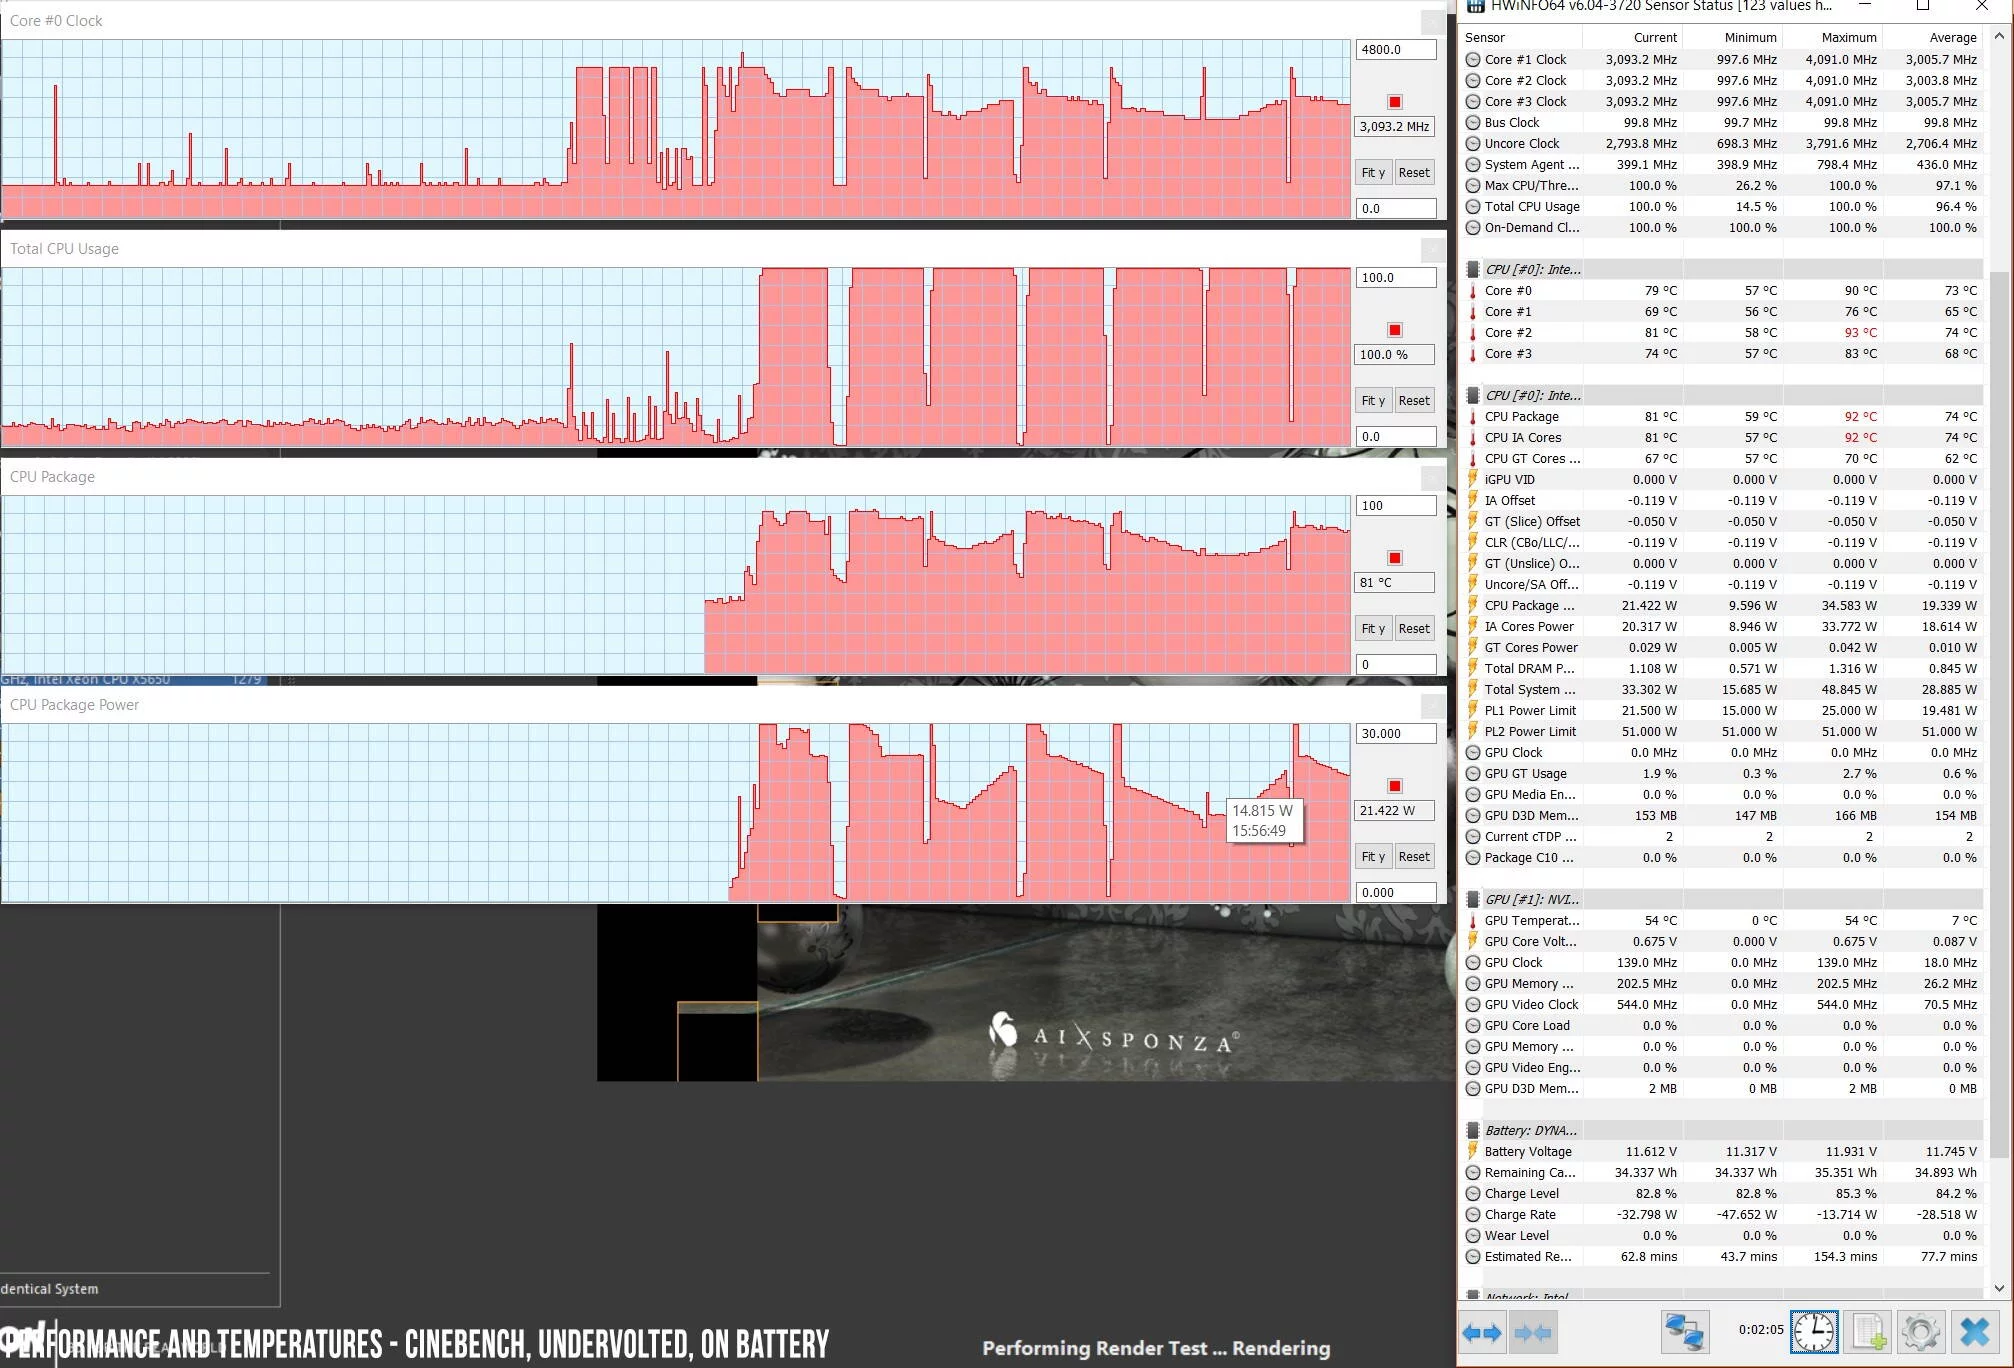
Task: Click Fit y in CPU Package graph
Action: [x=1373, y=628]
